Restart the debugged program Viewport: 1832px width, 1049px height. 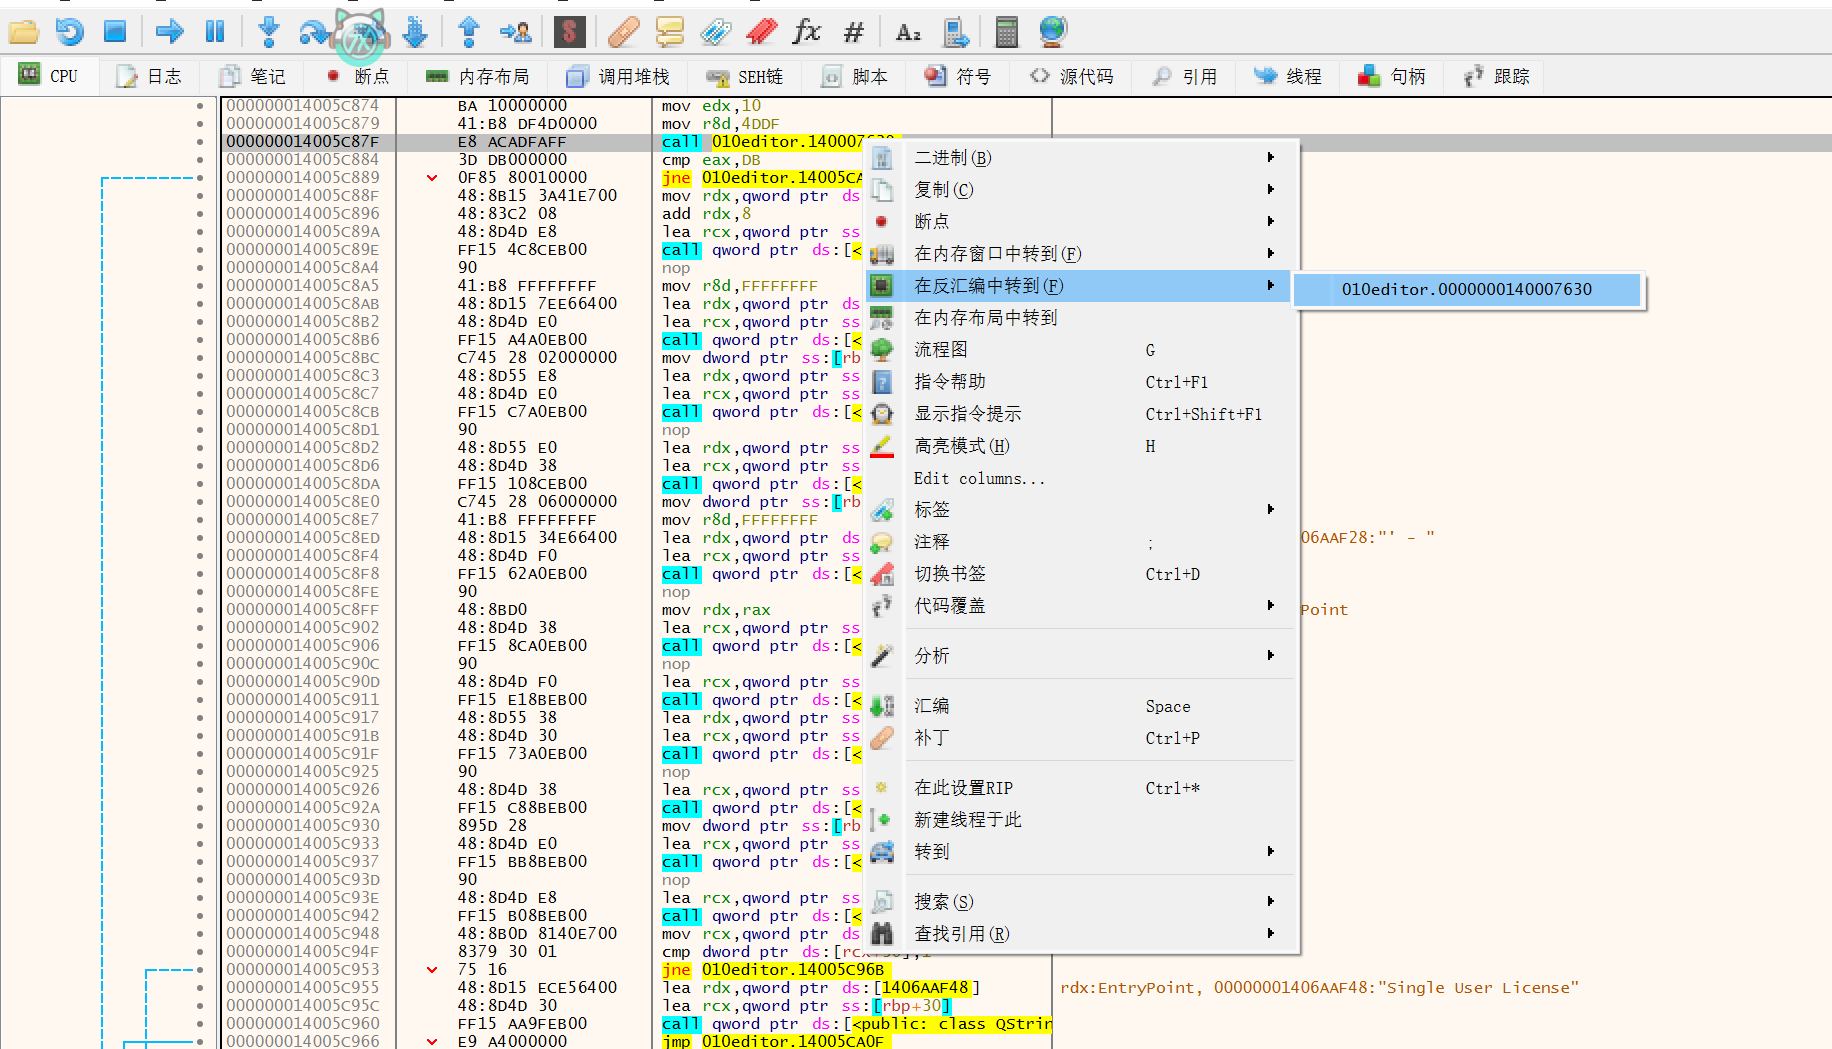tap(69, 32)
